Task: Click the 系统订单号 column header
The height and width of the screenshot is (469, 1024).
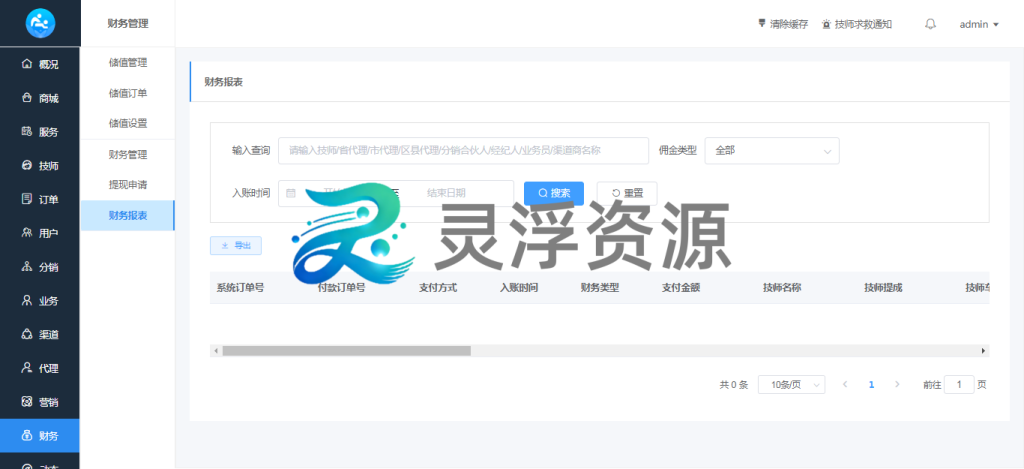Action: tap(240, 287)
